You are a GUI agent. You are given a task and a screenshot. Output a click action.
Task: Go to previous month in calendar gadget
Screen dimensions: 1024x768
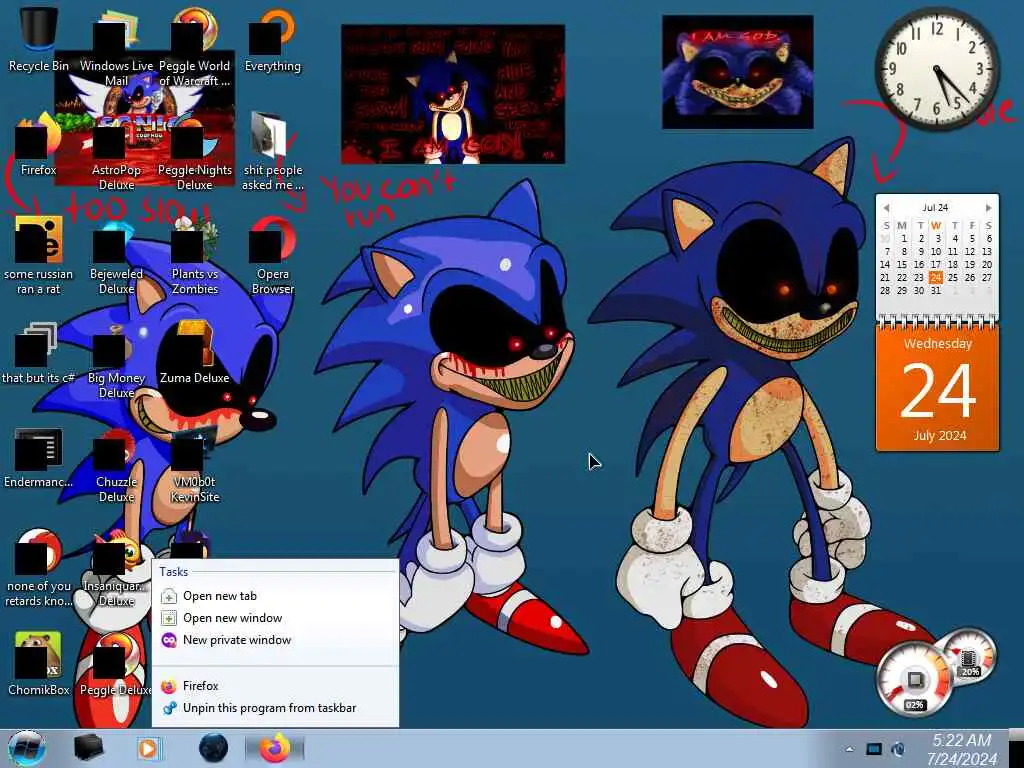[886, 208]
